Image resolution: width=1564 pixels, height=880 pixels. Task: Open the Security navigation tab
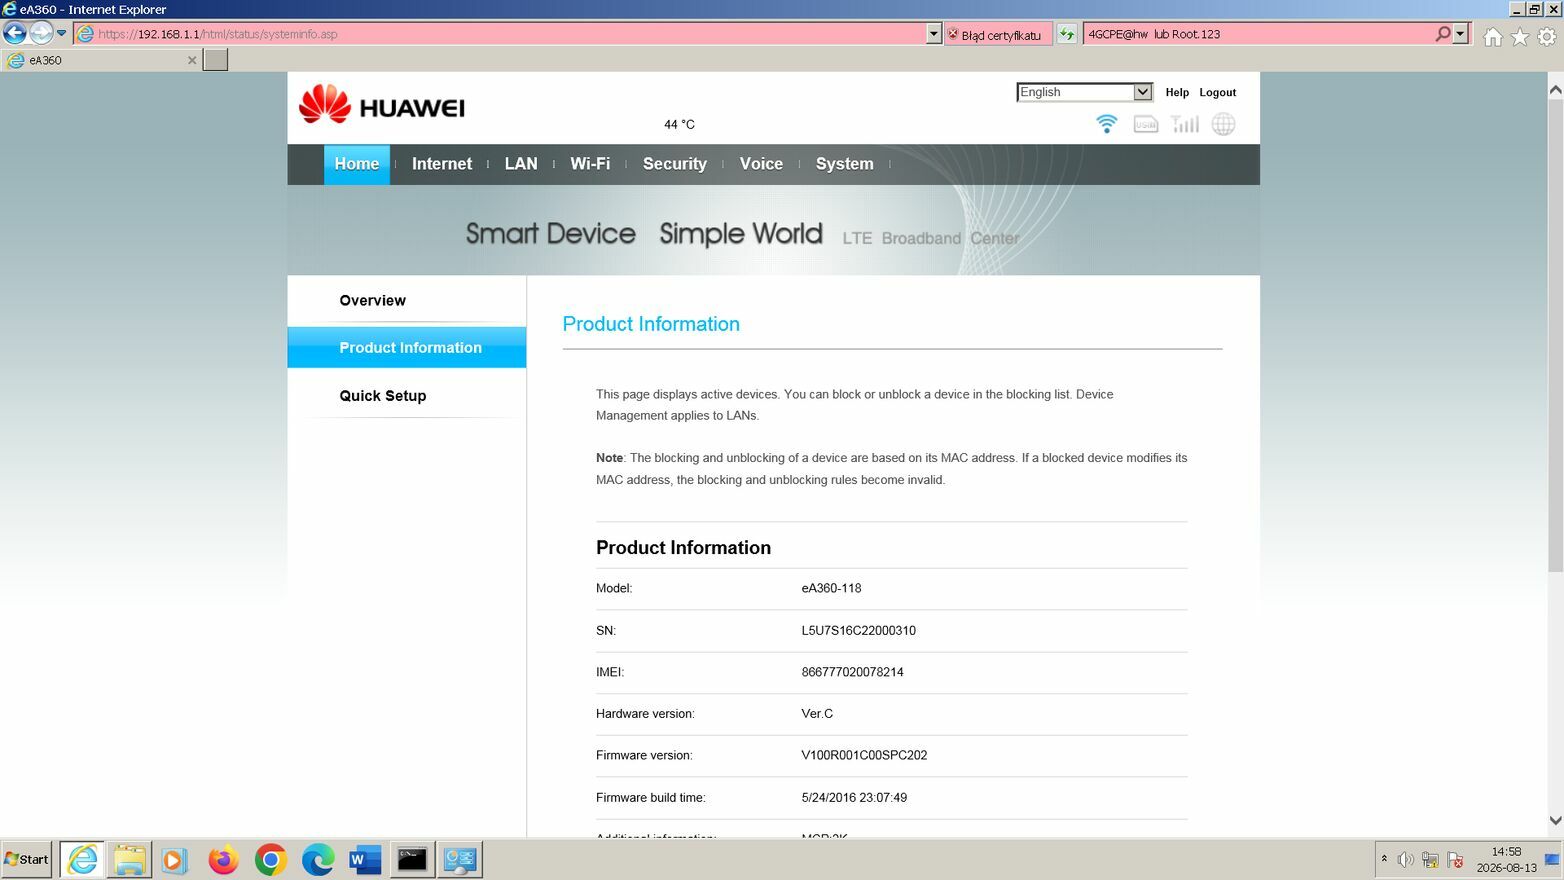click(675, 164)
